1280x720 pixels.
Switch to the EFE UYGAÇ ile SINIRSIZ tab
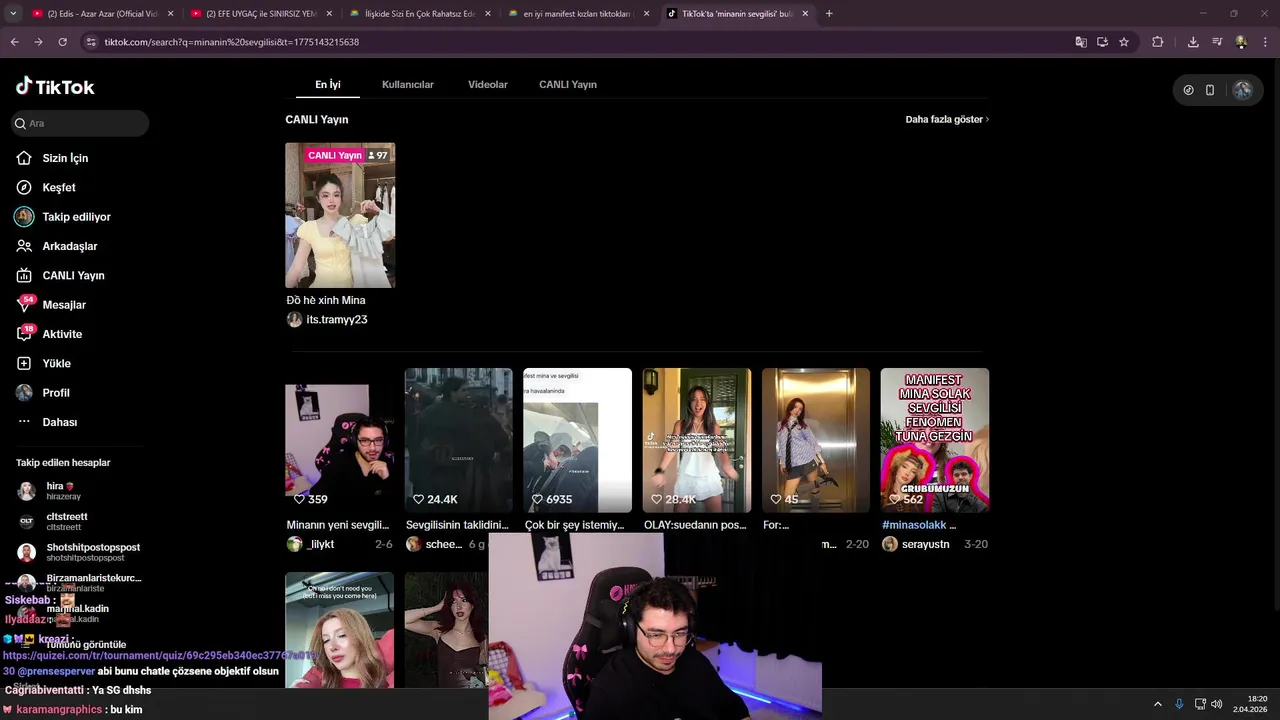pyautogui.click(x=260, y=14)
